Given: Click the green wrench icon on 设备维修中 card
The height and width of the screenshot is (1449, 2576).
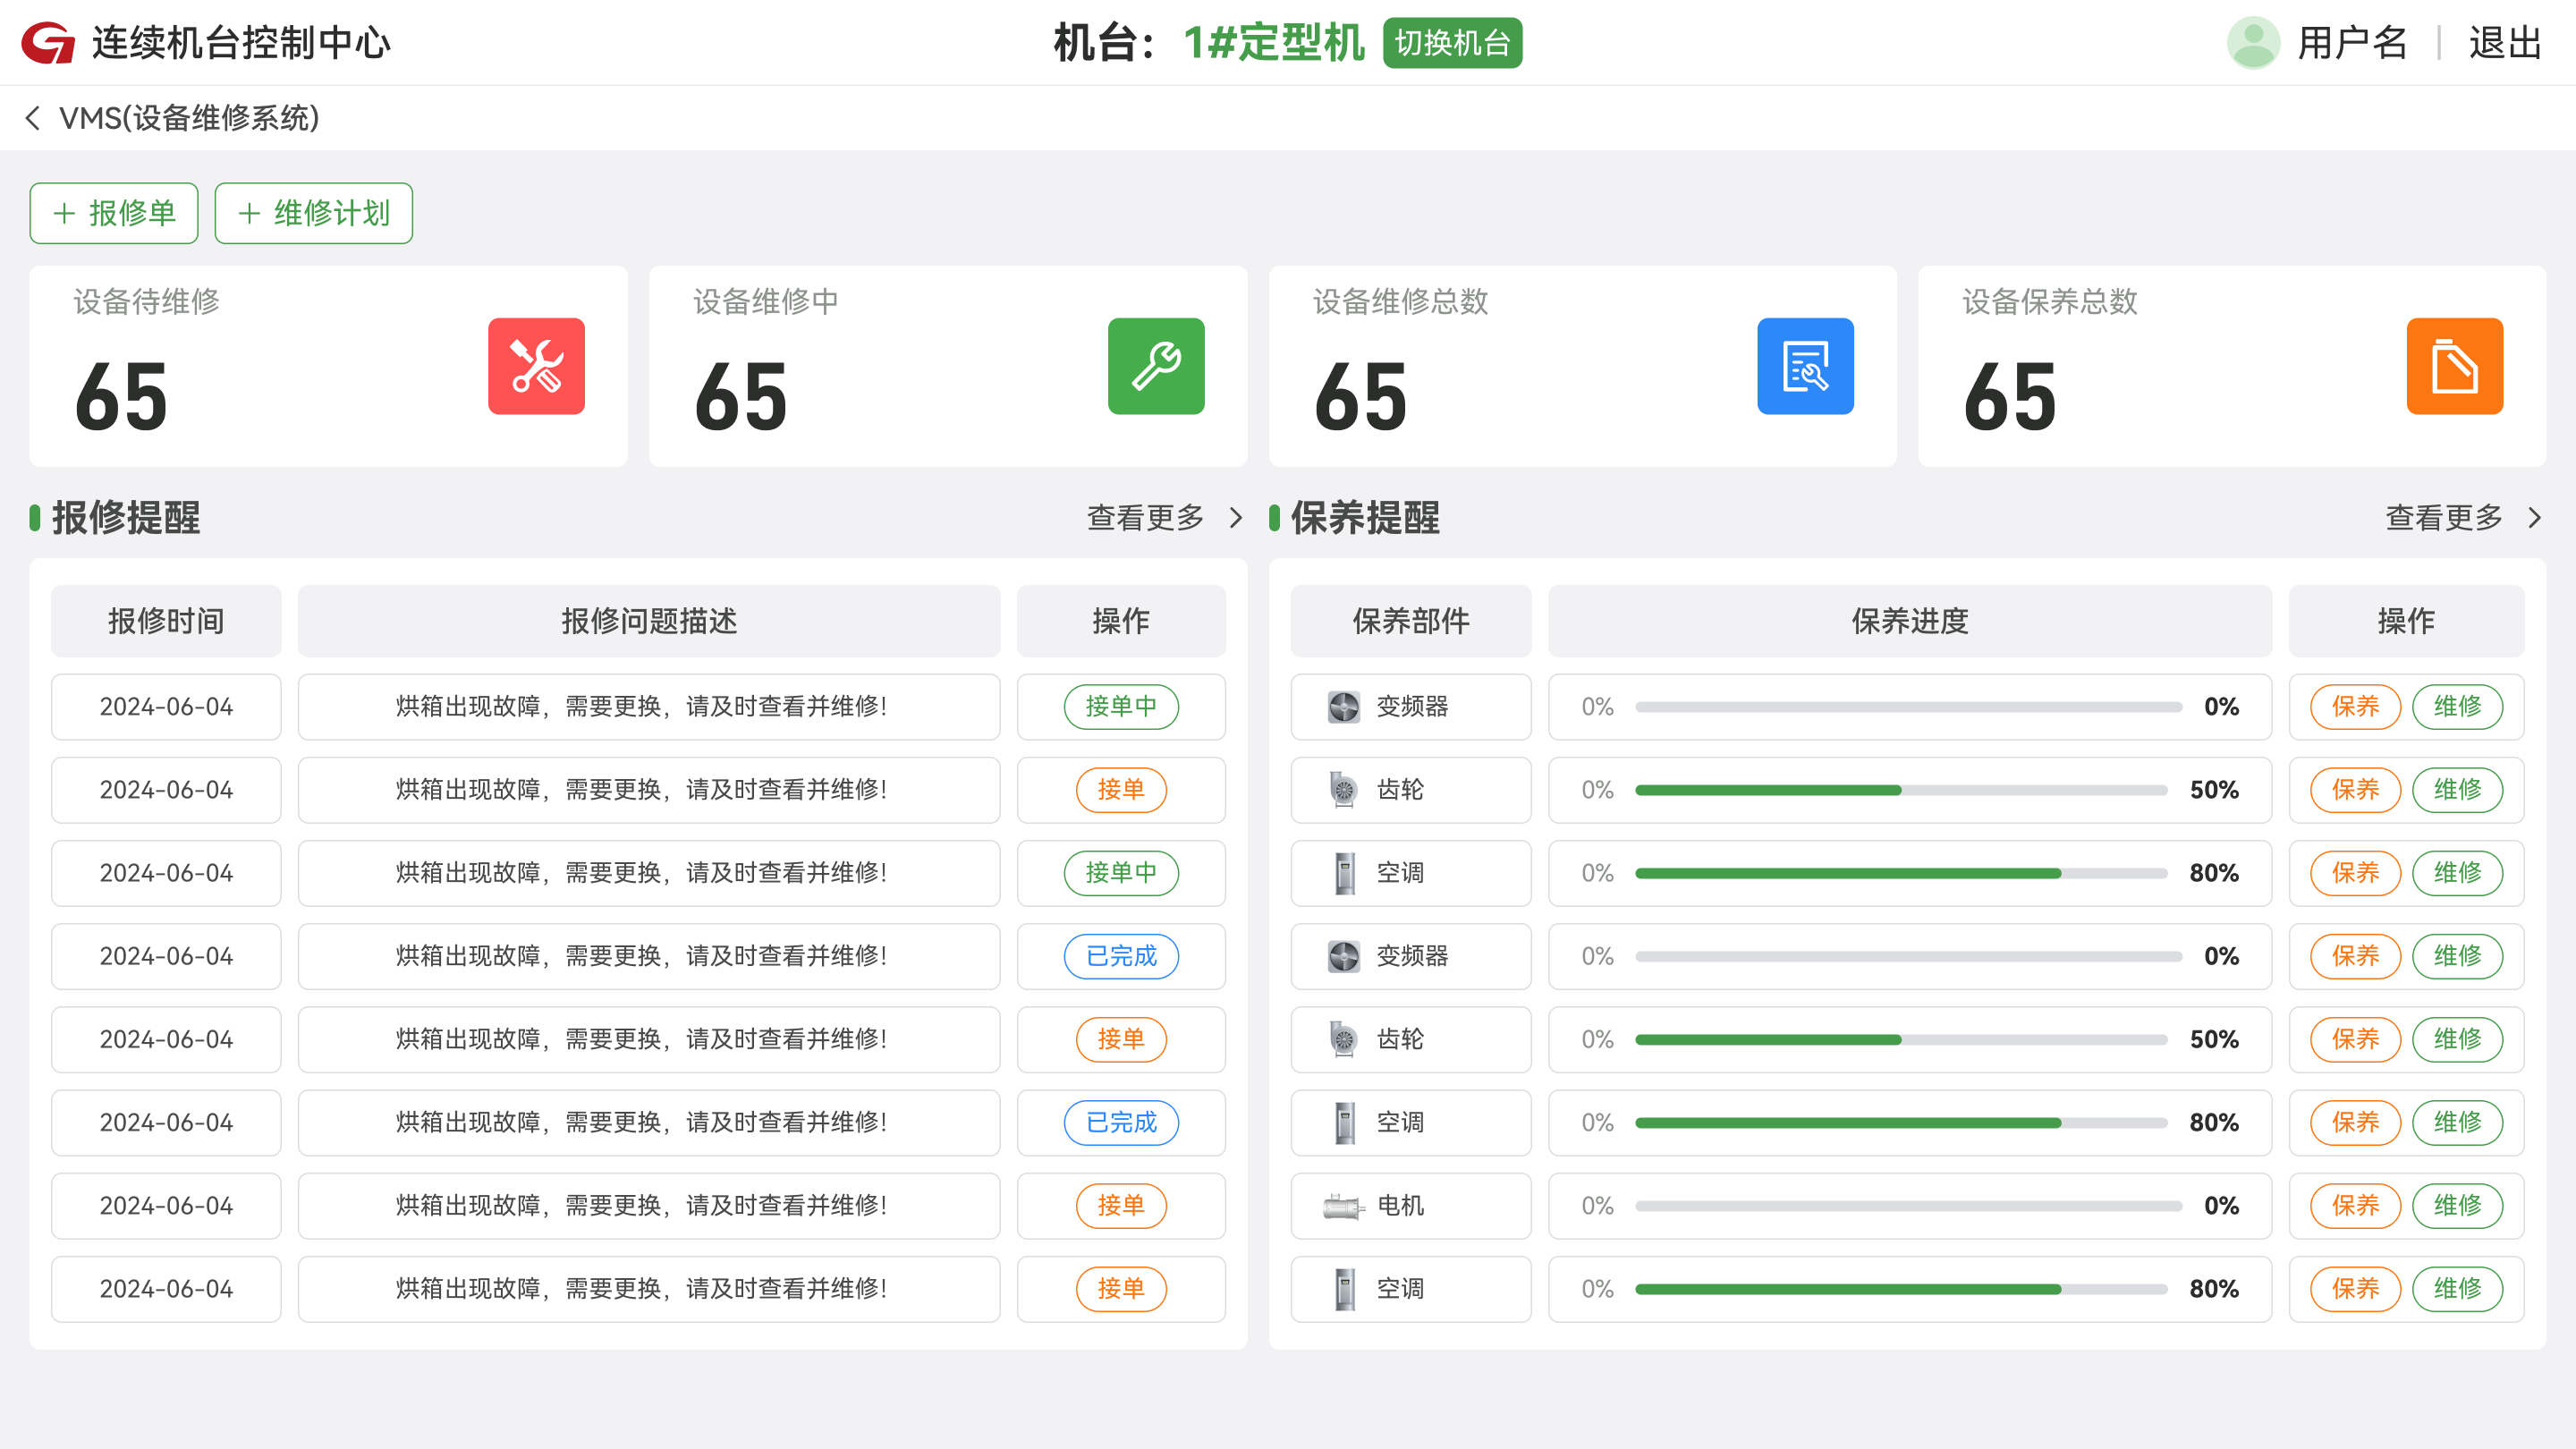Looking at the screenshot, I should [1156, 366].
